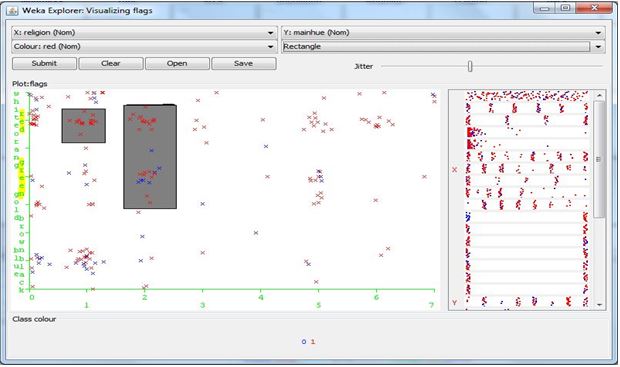Click the blue 0 class colour label

304,341
